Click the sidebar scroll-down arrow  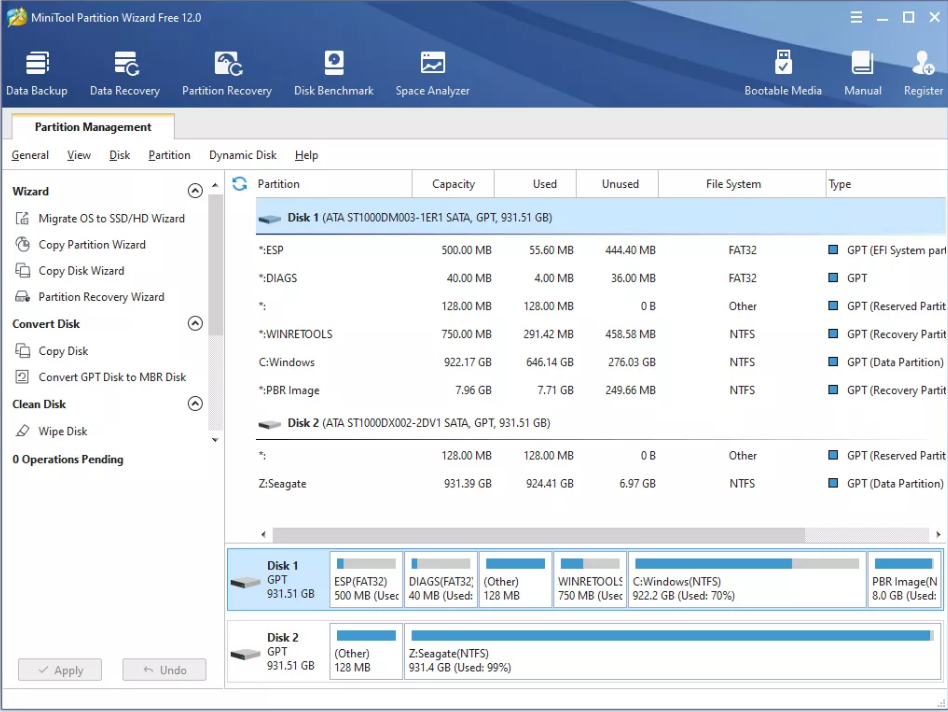coord(215,440)
